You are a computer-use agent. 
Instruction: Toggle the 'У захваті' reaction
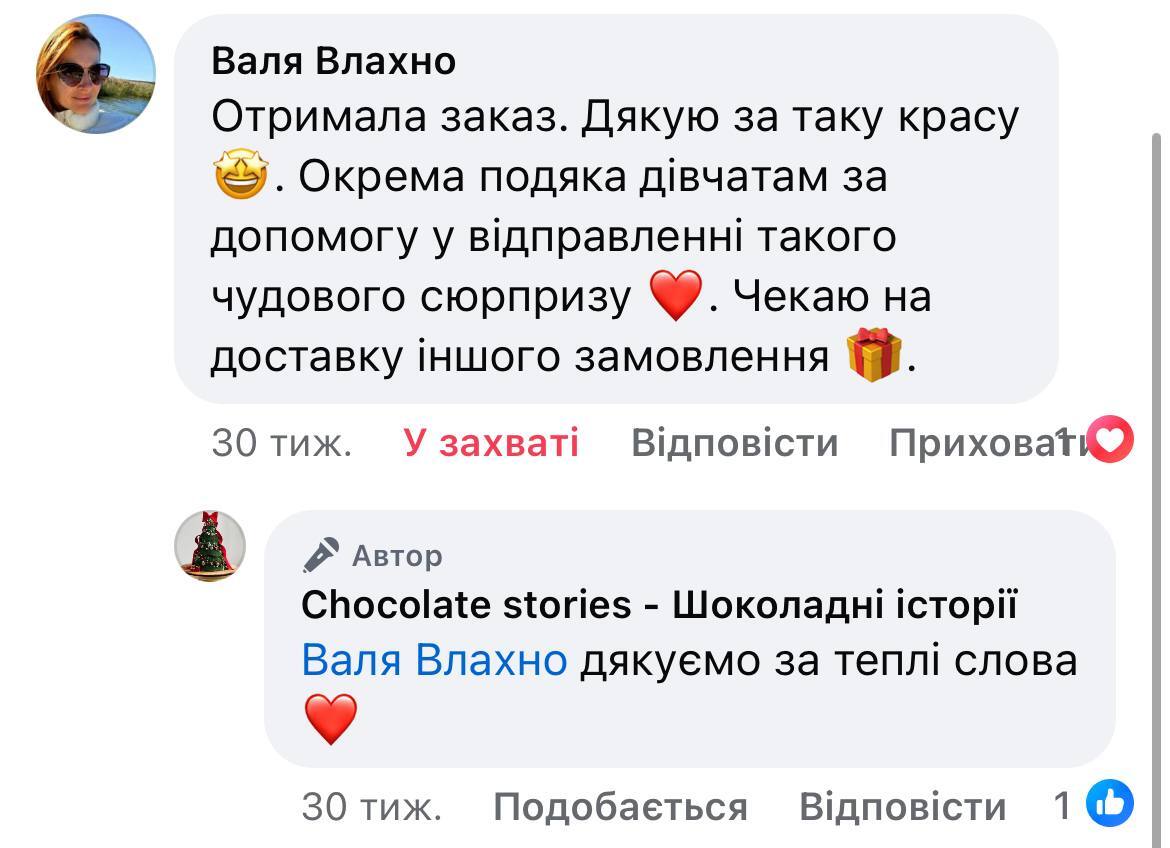coord(491,442)
